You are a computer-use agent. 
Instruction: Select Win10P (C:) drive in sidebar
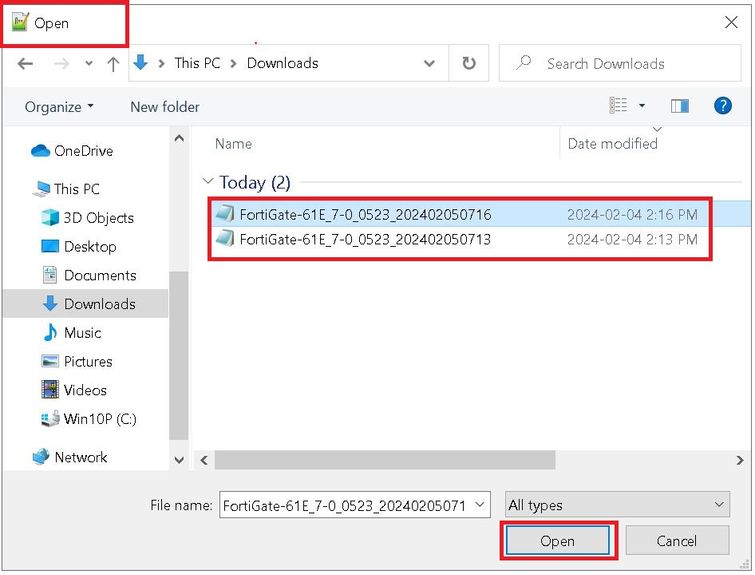(89, 419)
